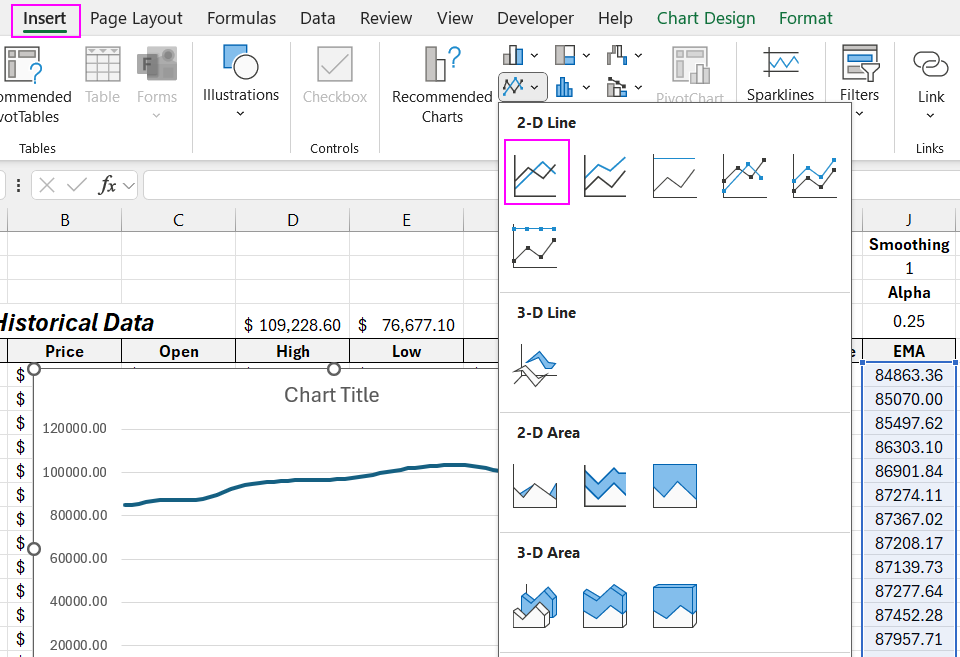960x657 pixels.
Task: Select the 100% Stacked Line chart type
Action: tap(674, 170)
